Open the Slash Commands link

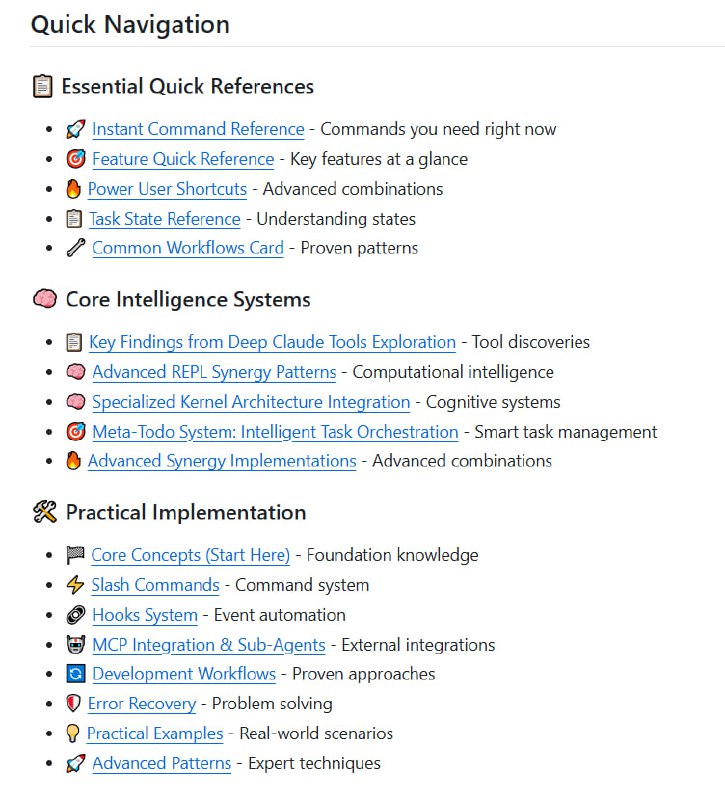point(155,585)
